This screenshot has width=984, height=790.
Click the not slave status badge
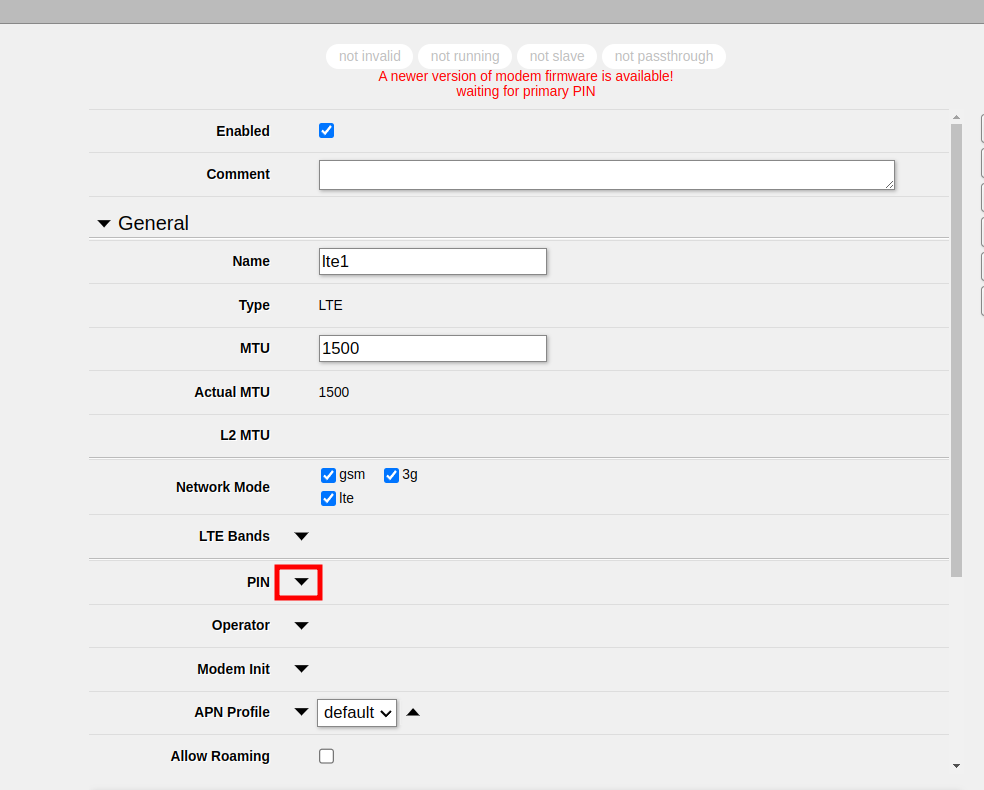click(x=557, y=56)
